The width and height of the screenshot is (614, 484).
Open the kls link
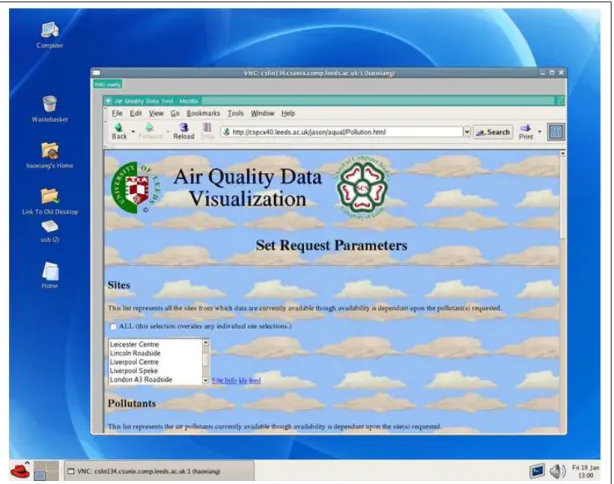[243, 380]
